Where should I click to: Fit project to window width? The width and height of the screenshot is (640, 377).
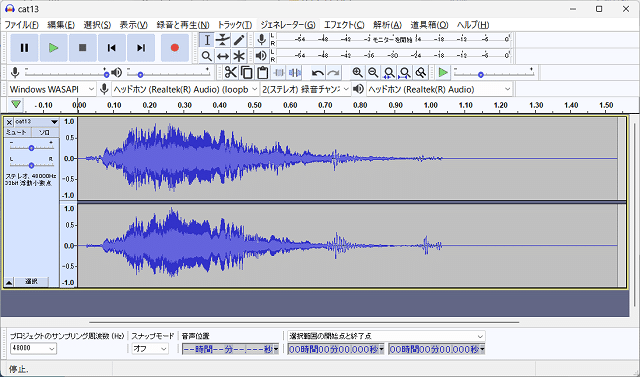404,73
